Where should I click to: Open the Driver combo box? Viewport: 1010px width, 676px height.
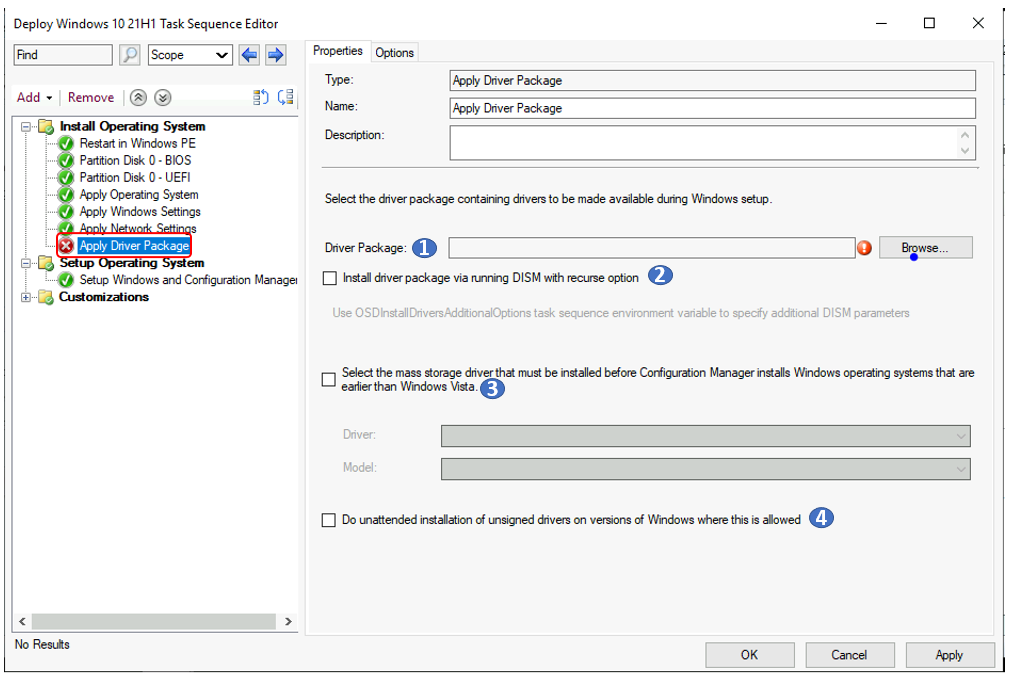[705, 436]
